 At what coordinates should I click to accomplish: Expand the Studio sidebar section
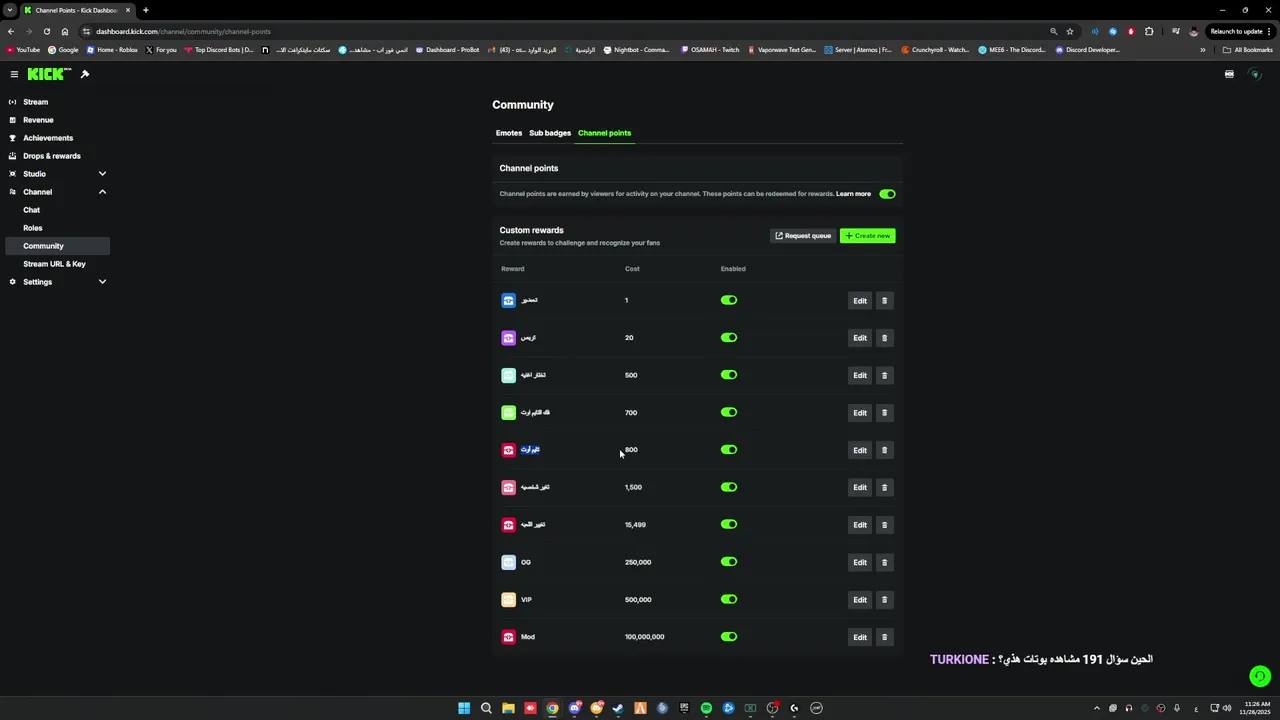click(x=102, y=174)
